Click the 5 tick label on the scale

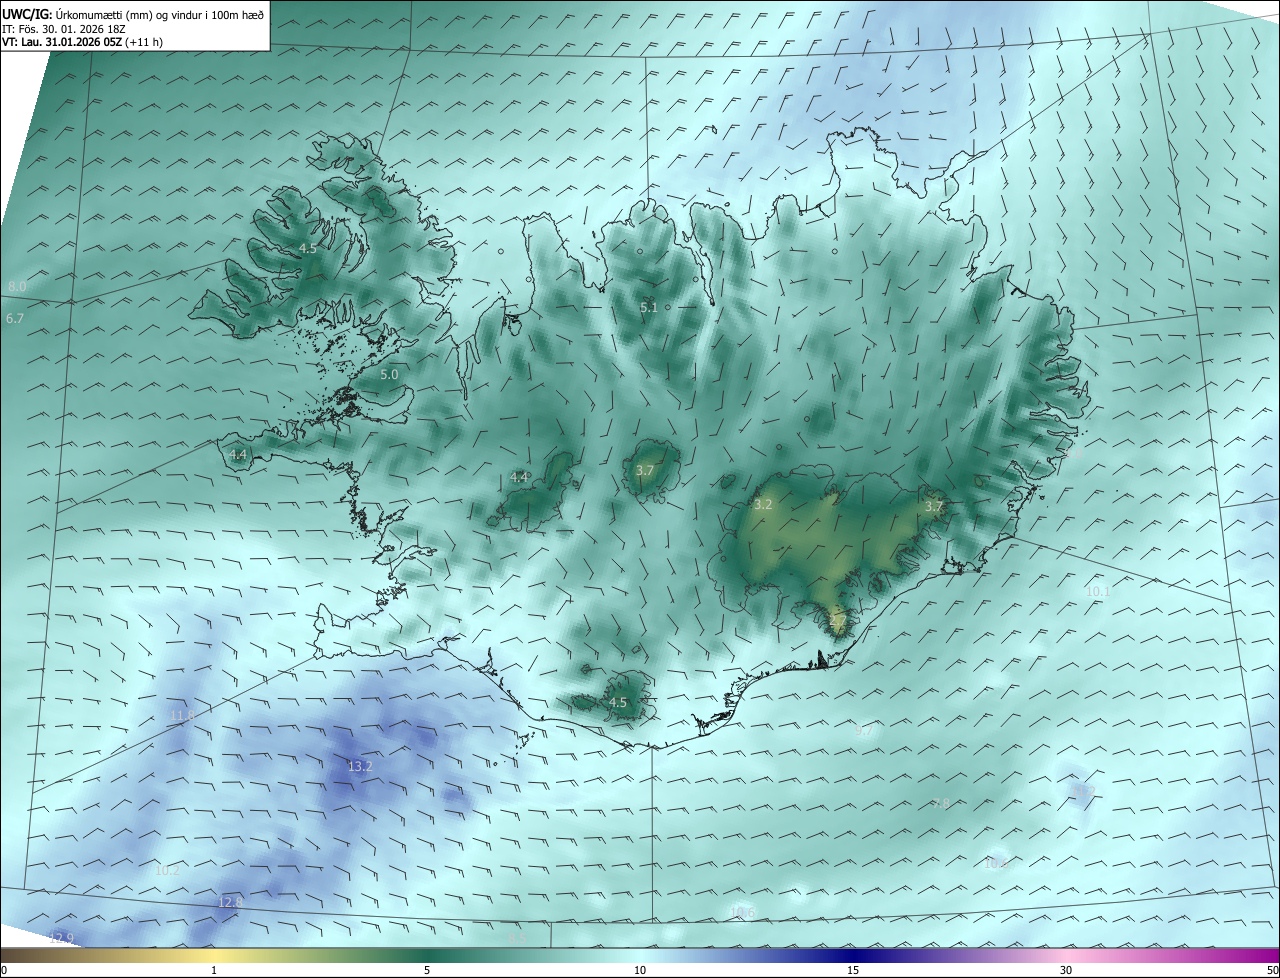click(x=427, y=970)
